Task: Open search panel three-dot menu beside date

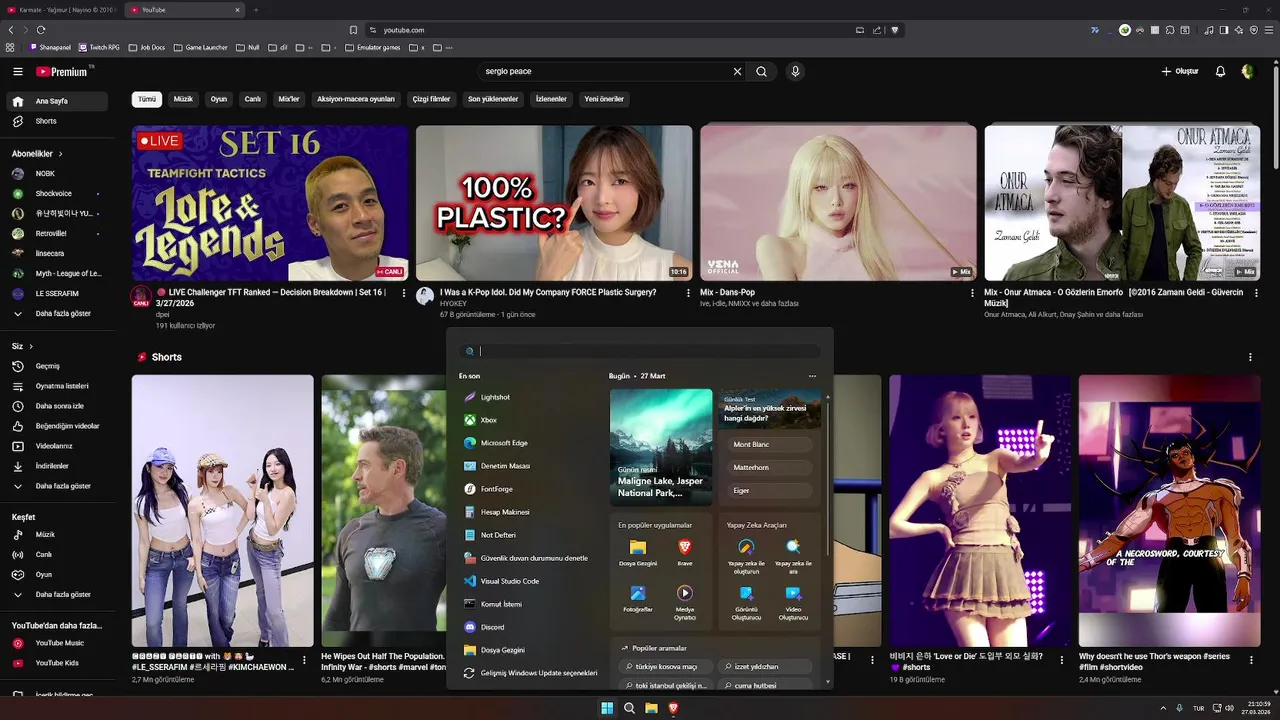Action: click(x=812, y=376)
